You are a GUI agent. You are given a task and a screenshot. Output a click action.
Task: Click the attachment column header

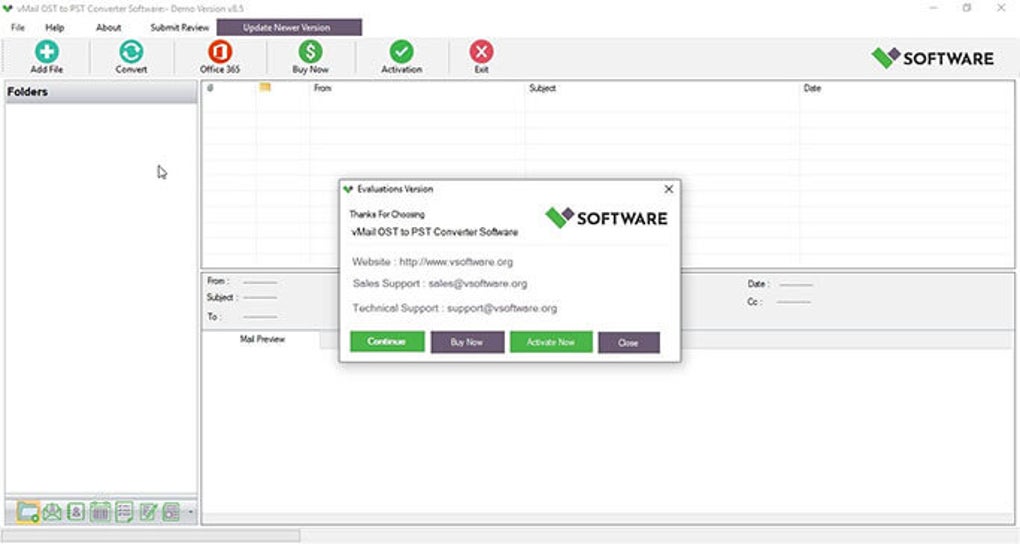[x=210, y=88]
